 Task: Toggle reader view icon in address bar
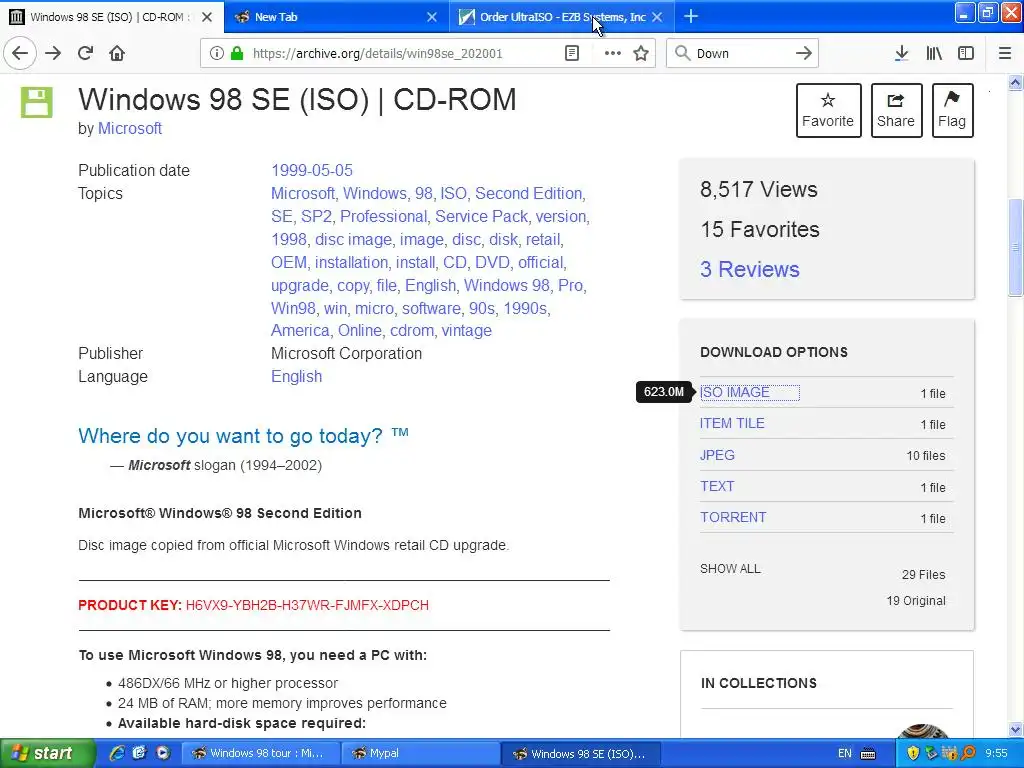572,54
